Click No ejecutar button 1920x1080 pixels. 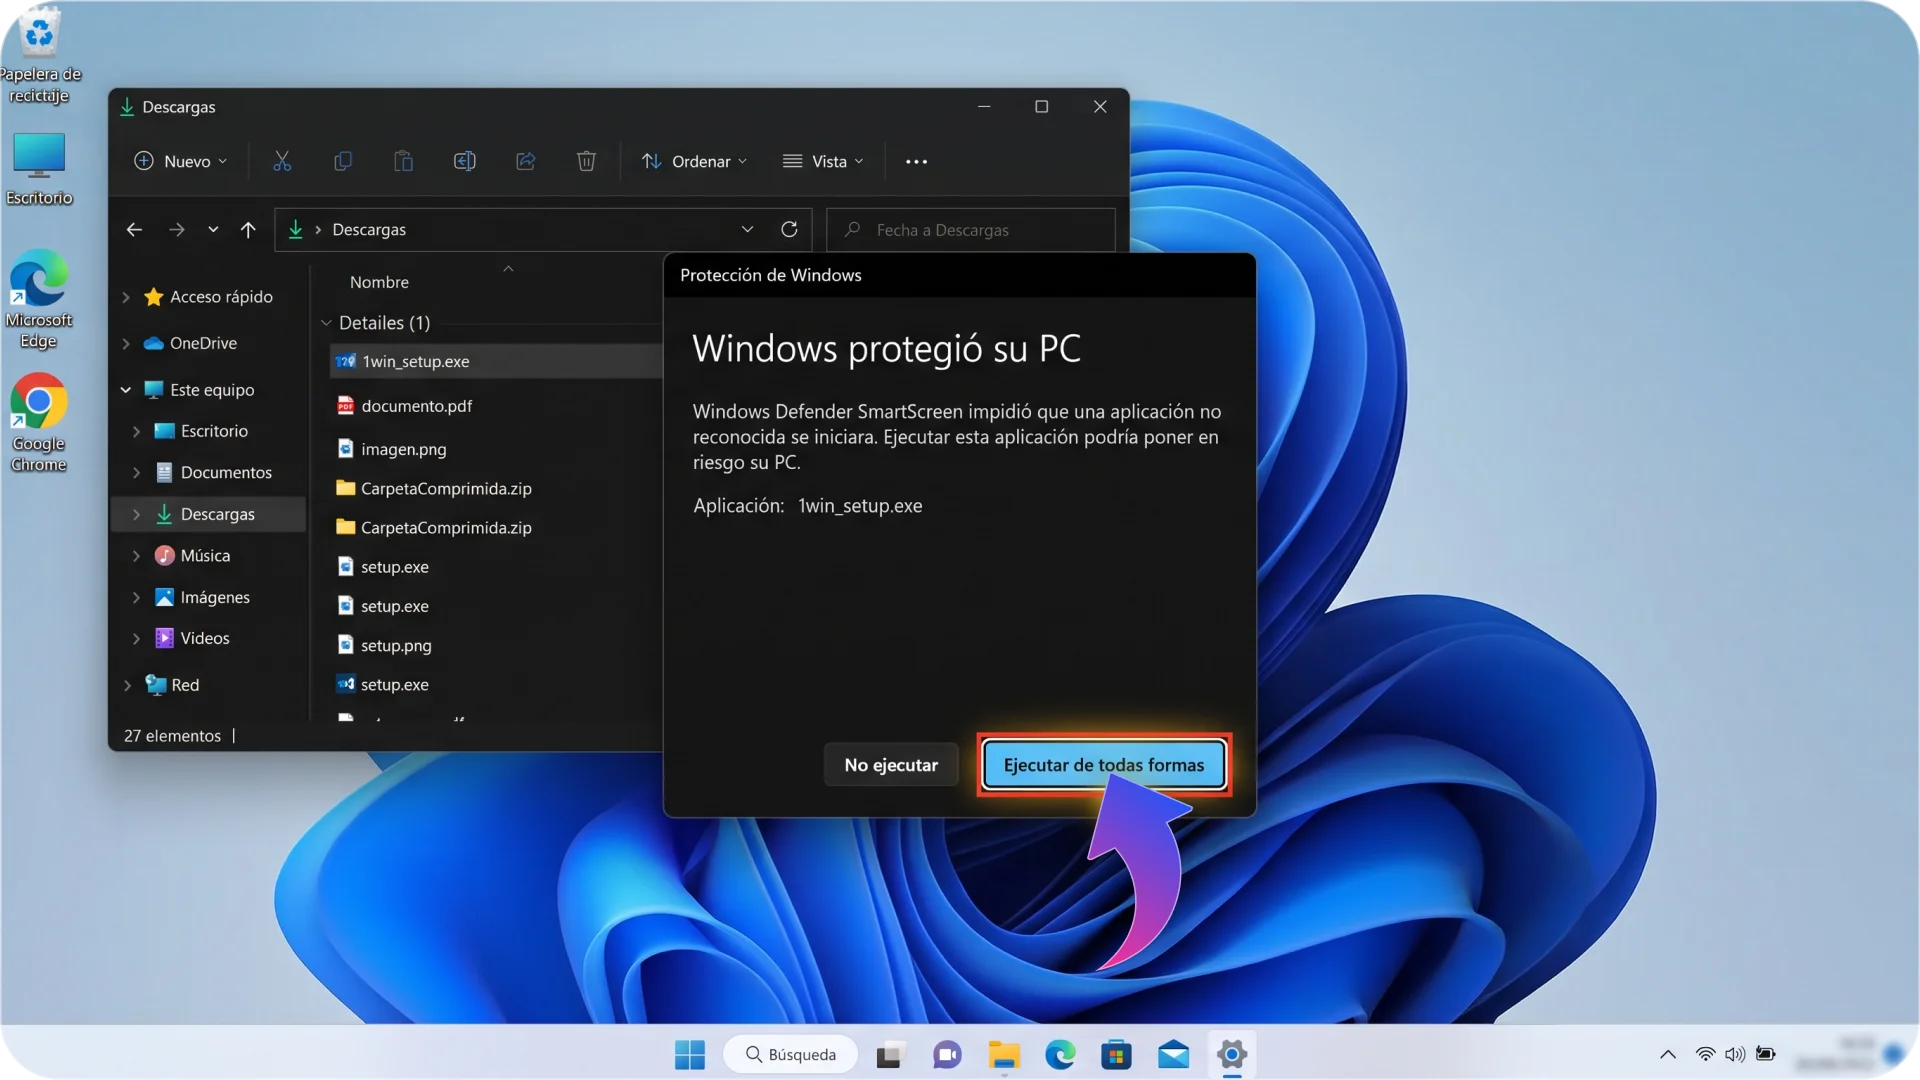point(891,765)
